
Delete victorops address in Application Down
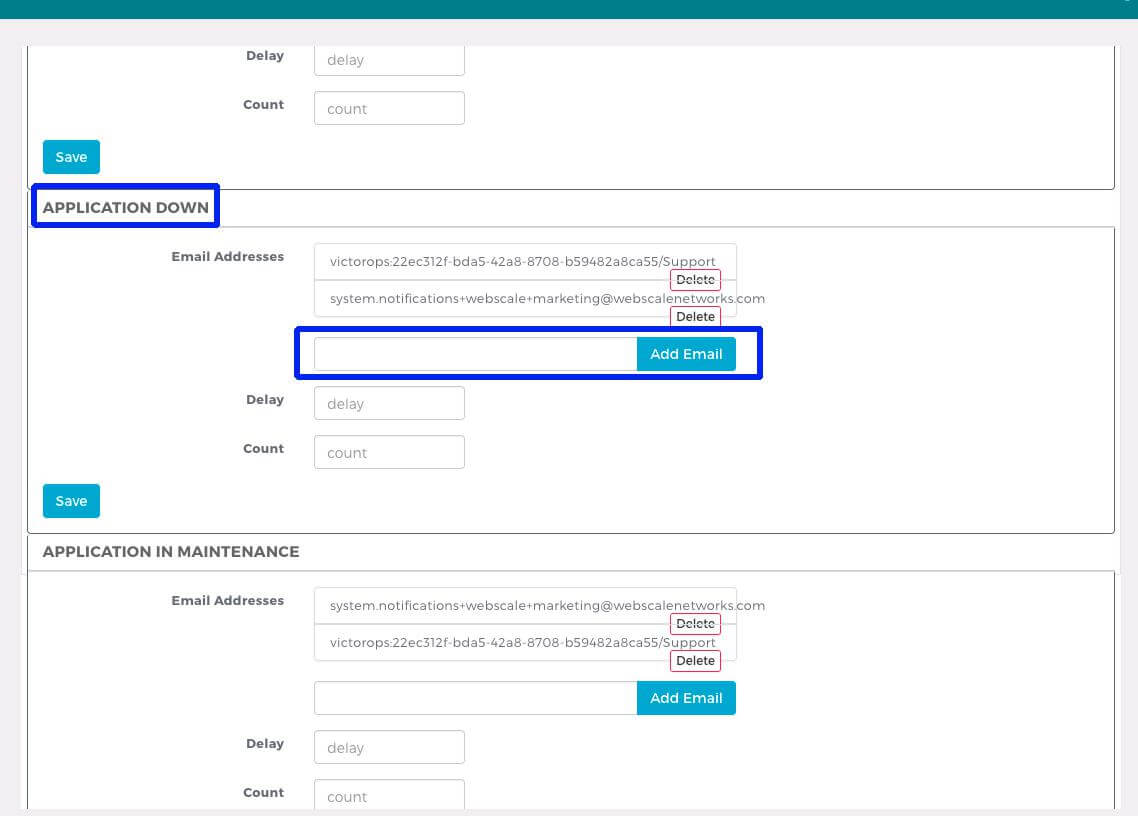(x=695, y=280)
